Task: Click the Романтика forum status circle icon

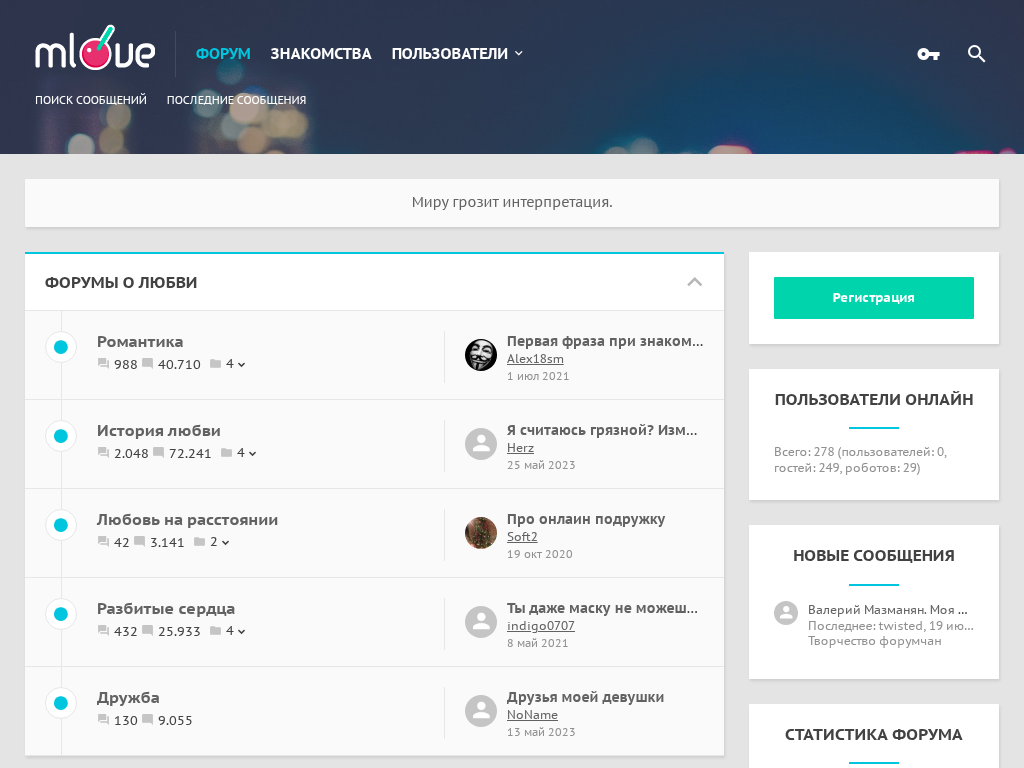Action: [61, 347]
